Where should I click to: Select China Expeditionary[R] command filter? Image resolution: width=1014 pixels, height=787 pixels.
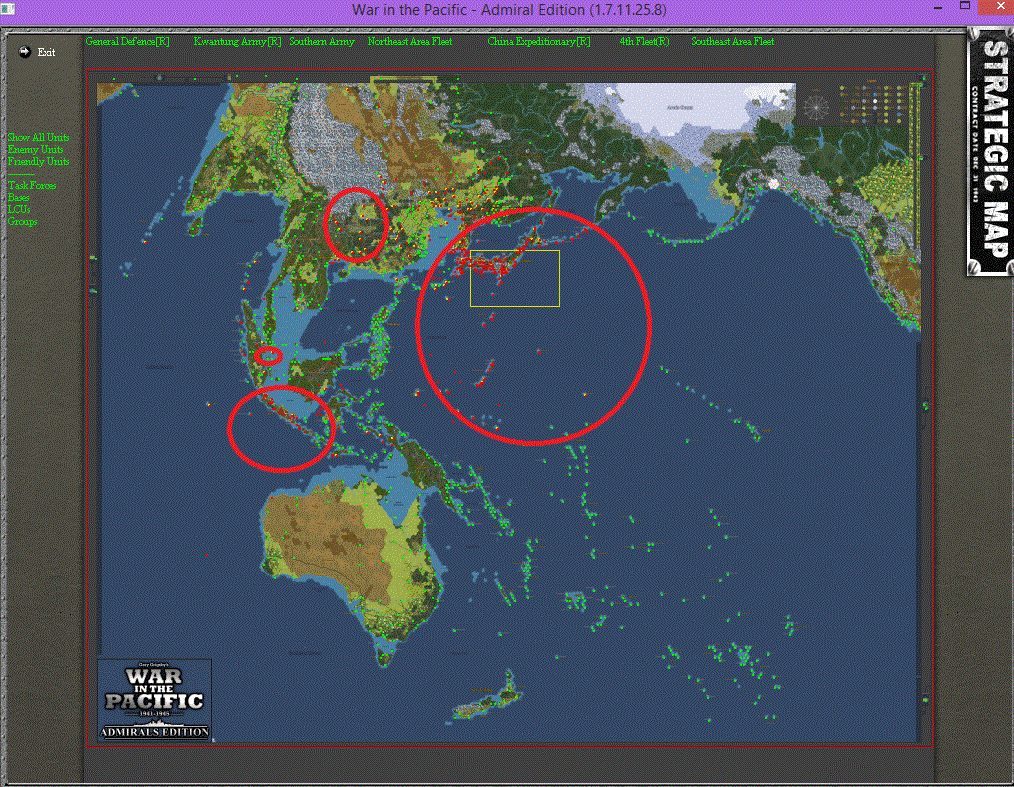(539, 41)
